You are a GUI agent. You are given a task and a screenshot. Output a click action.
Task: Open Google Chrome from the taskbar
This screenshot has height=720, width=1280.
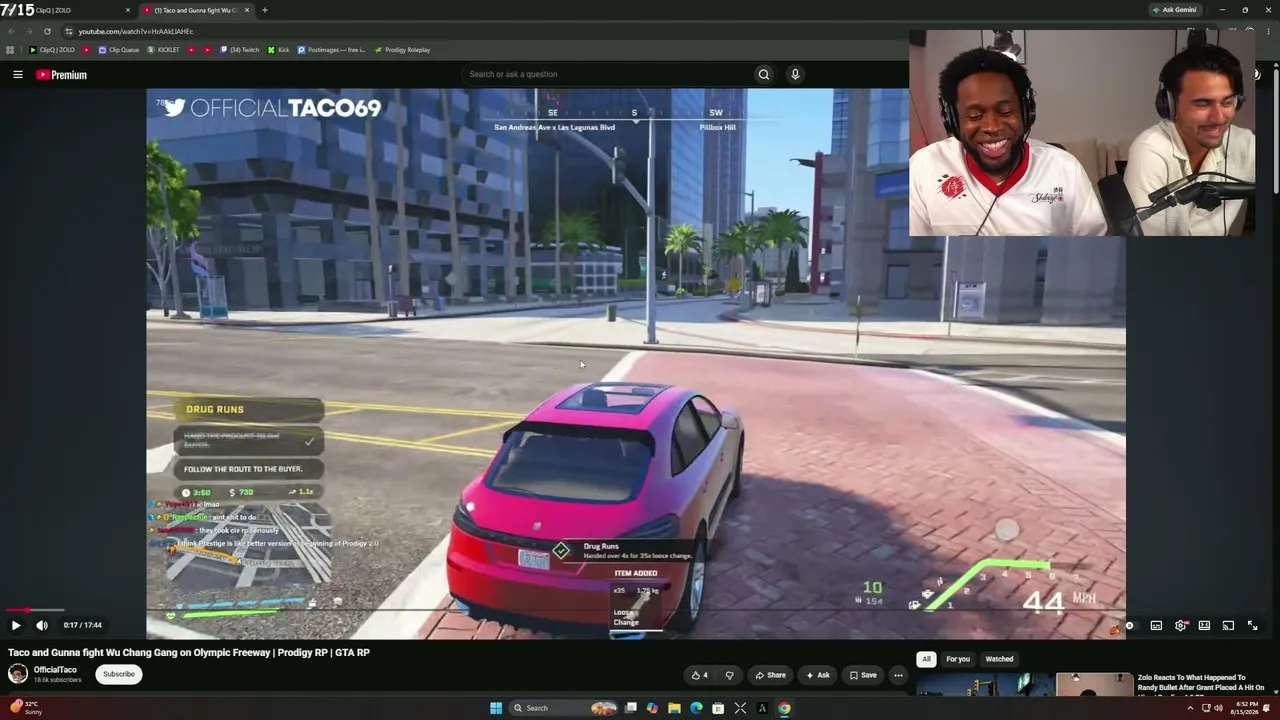coord(784,708)
